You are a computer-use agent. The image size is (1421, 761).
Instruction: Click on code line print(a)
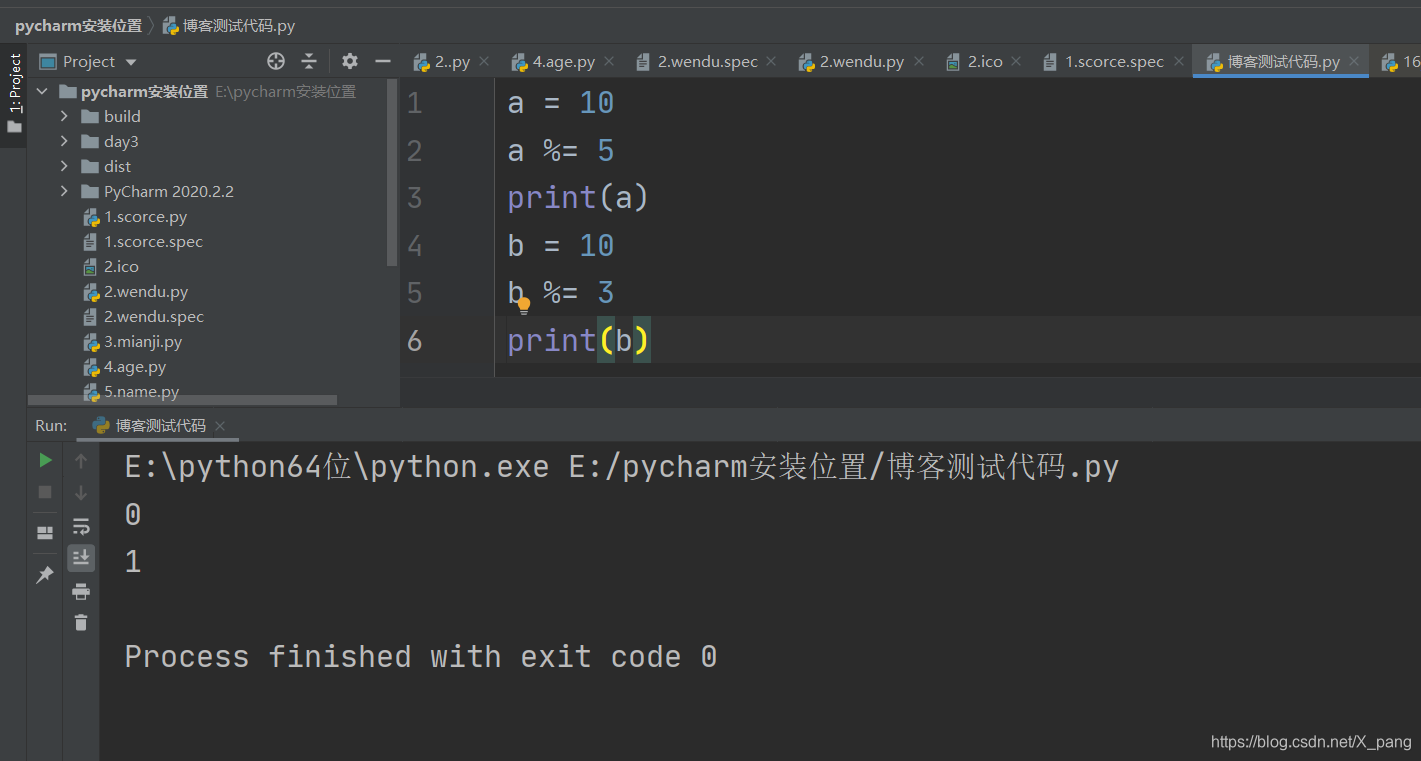pos(578,198)
